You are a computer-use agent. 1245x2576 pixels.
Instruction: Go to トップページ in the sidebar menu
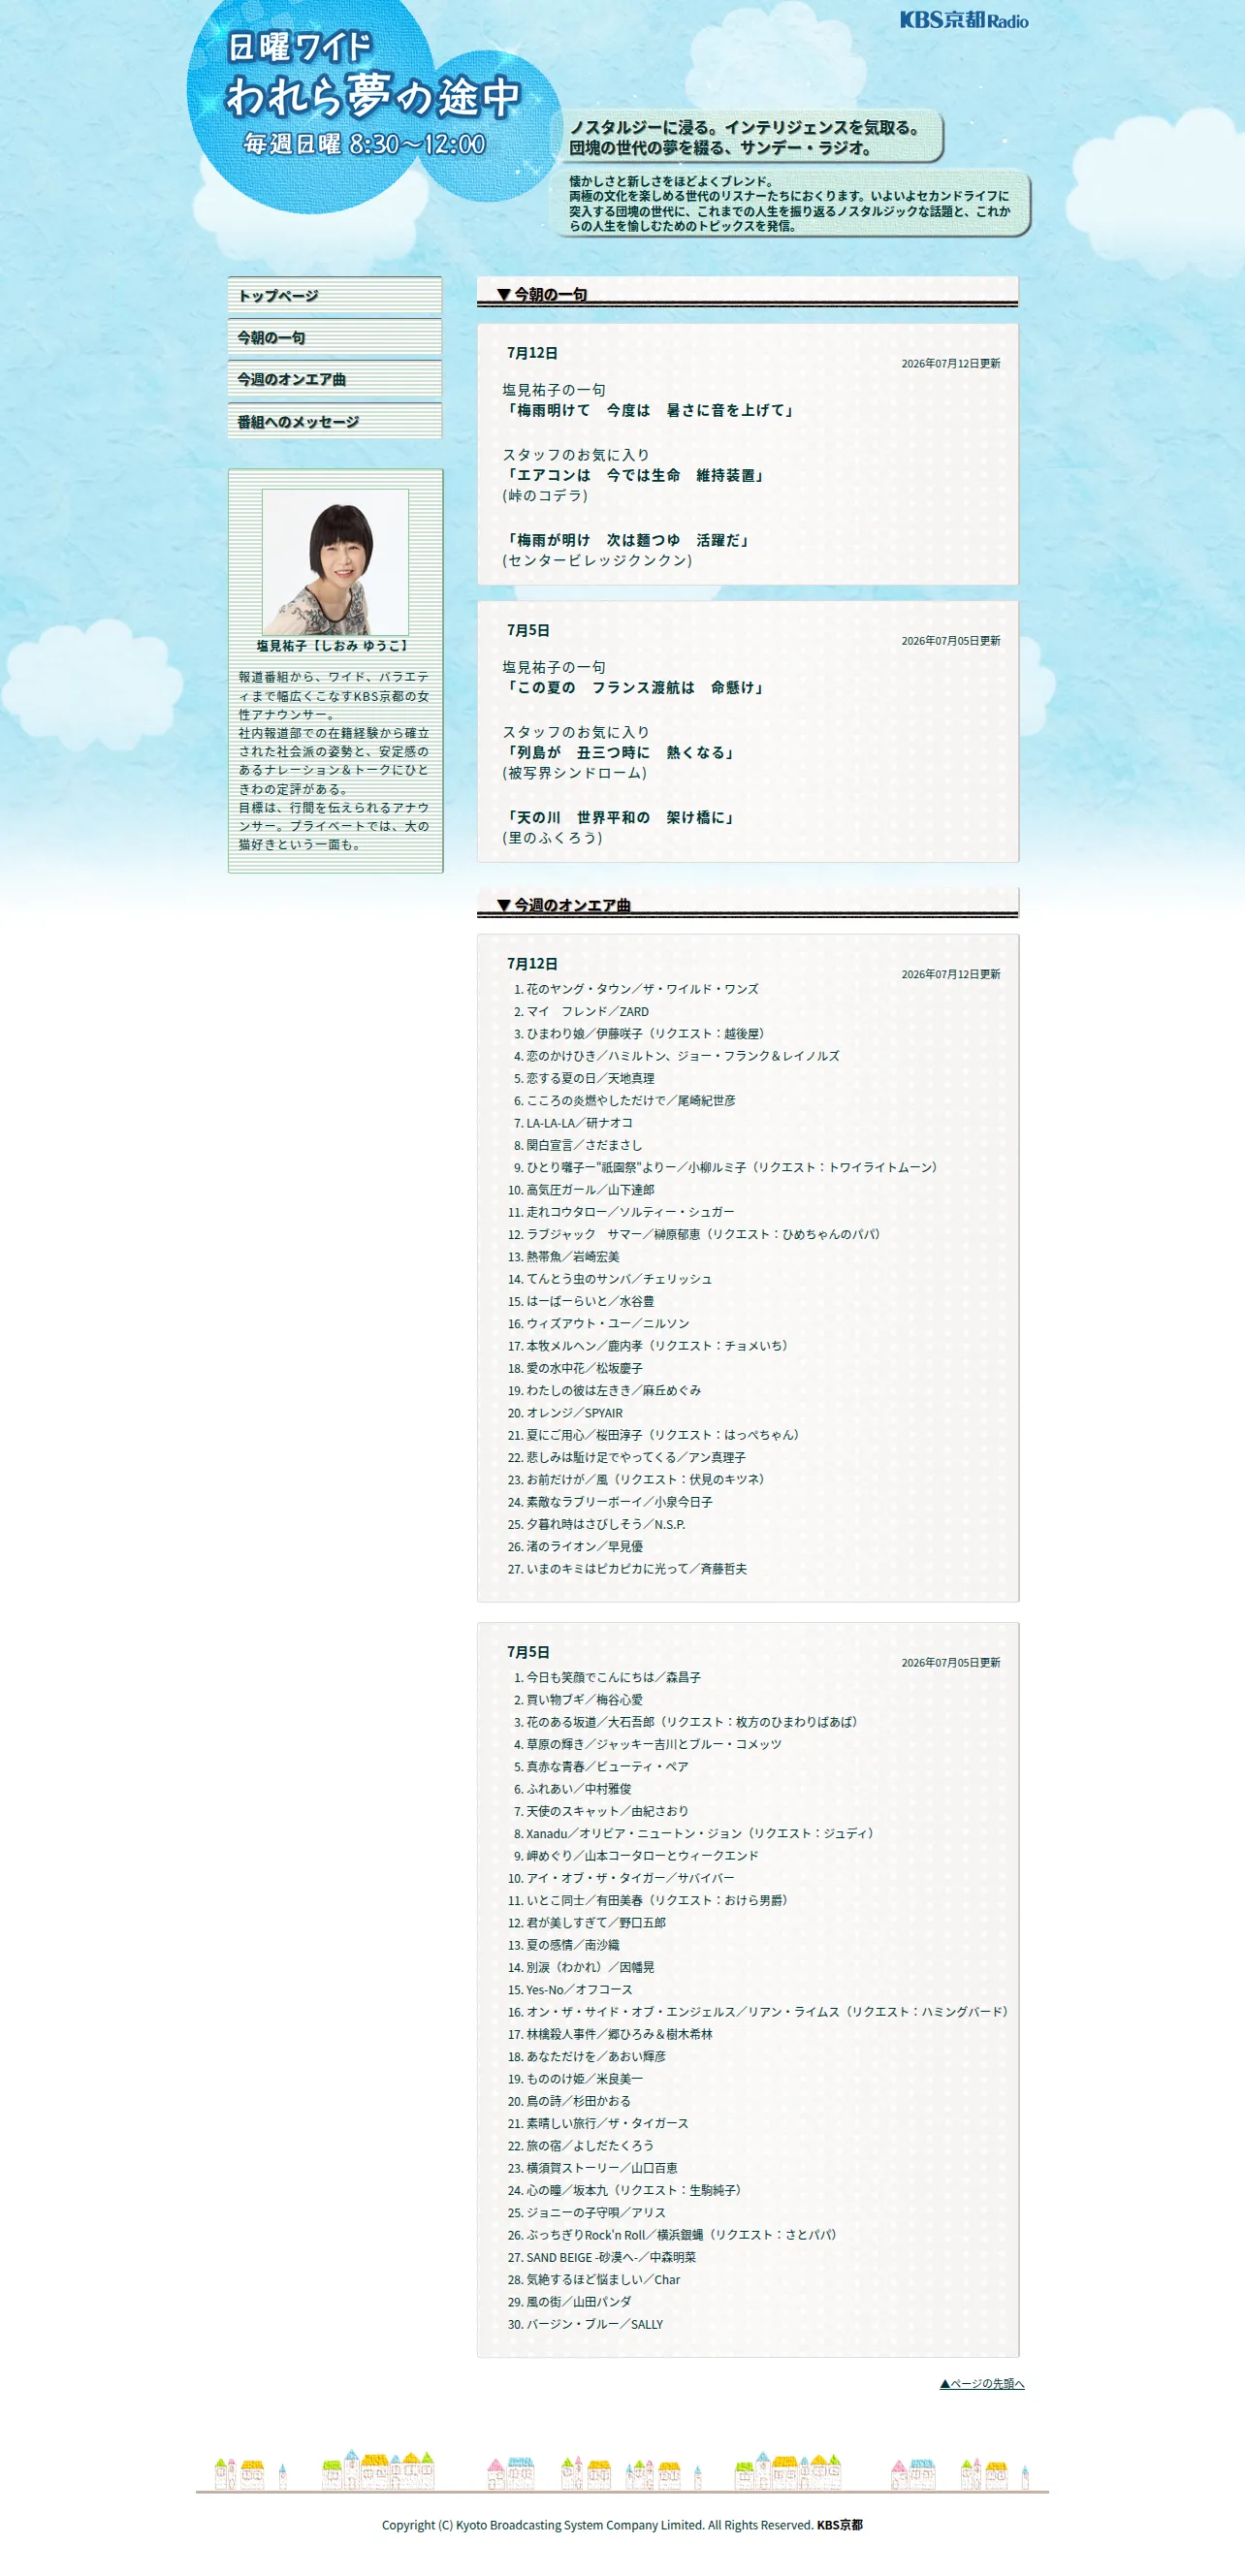335,296
